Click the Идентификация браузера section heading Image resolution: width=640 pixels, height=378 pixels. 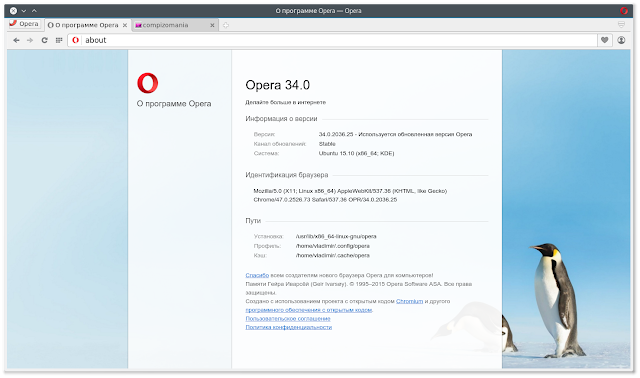point(287,175)
